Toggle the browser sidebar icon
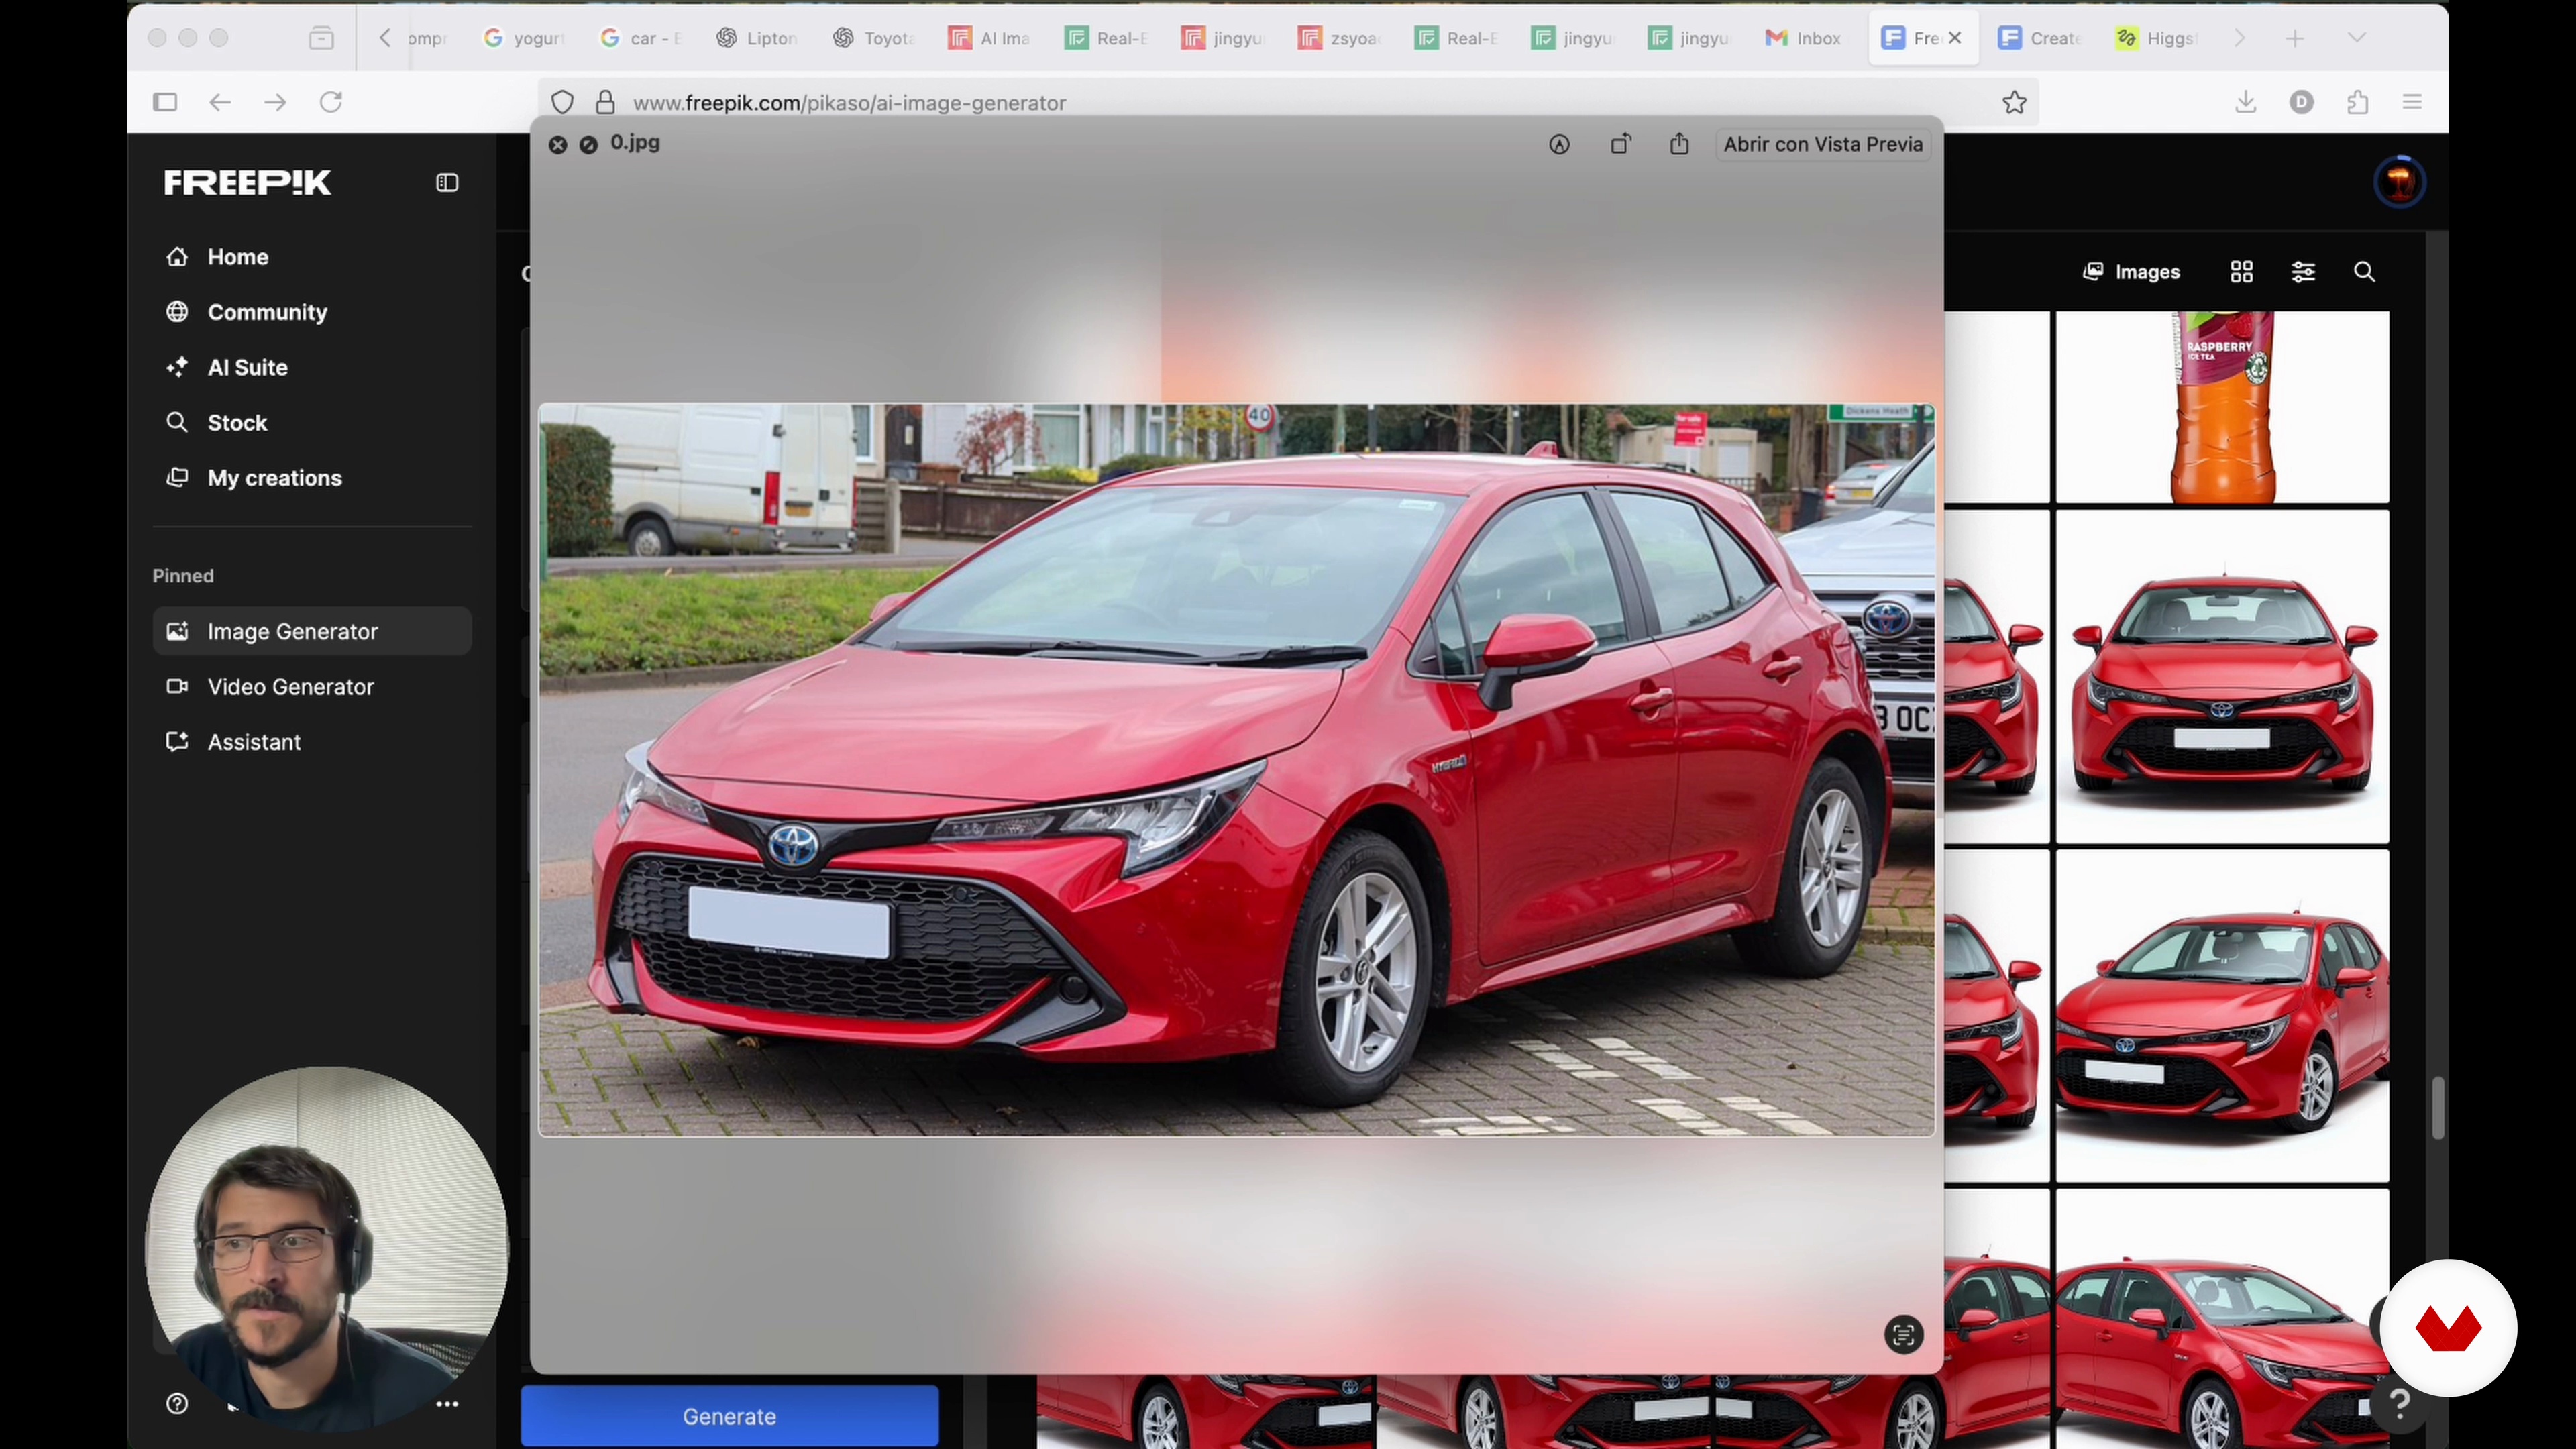The height and width of the screenshot is (1449, 2576). pyautogui.click(x=165, y=102)
